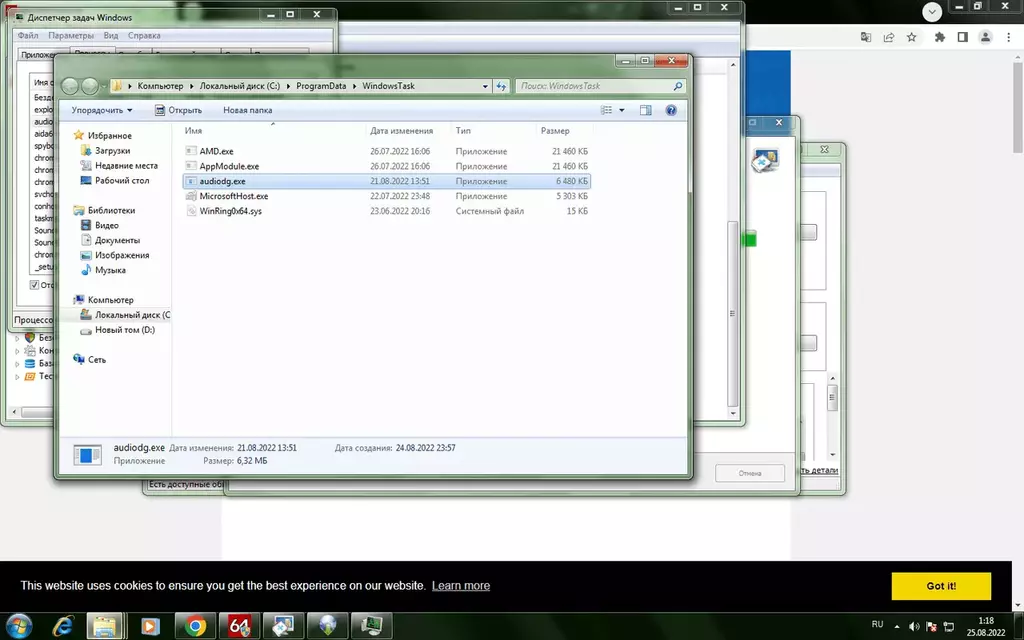Click Chrome translate page icon

click(865, 37)
